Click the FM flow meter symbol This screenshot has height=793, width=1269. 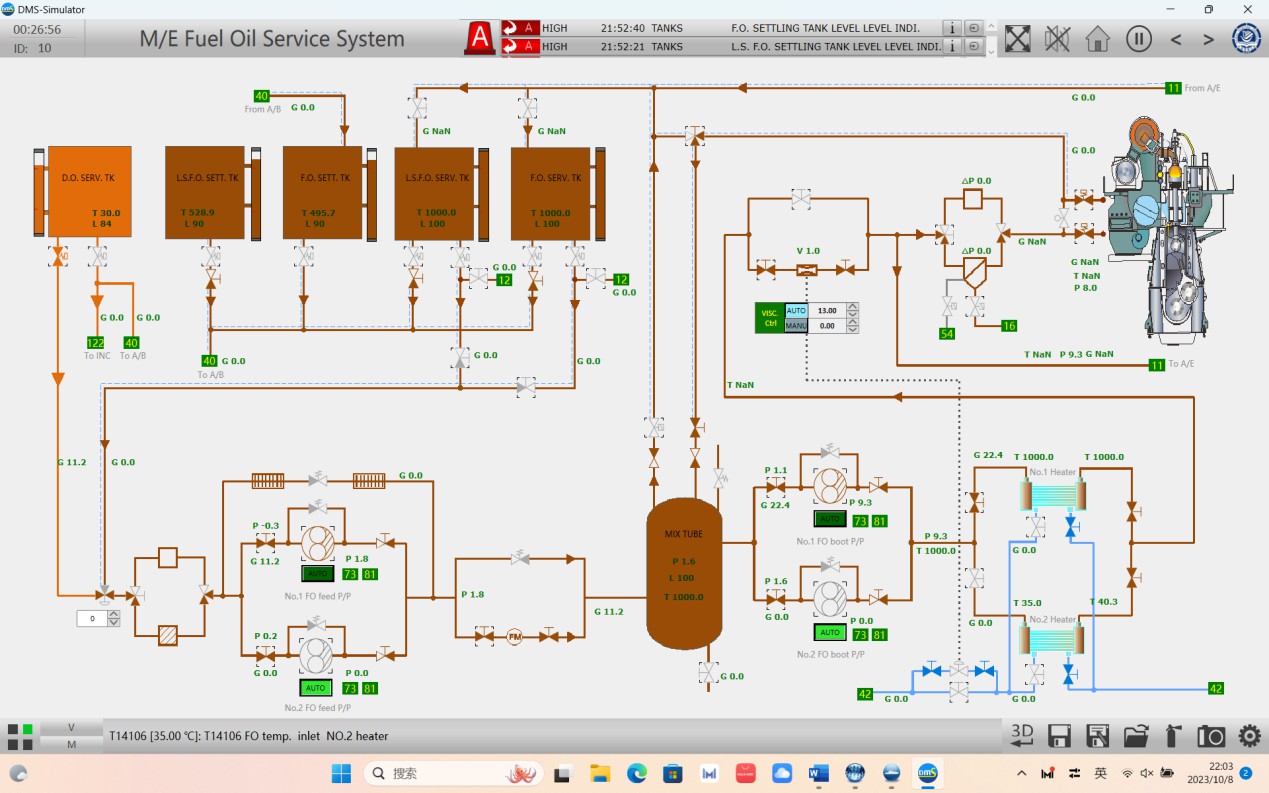(x=514, y=635)
